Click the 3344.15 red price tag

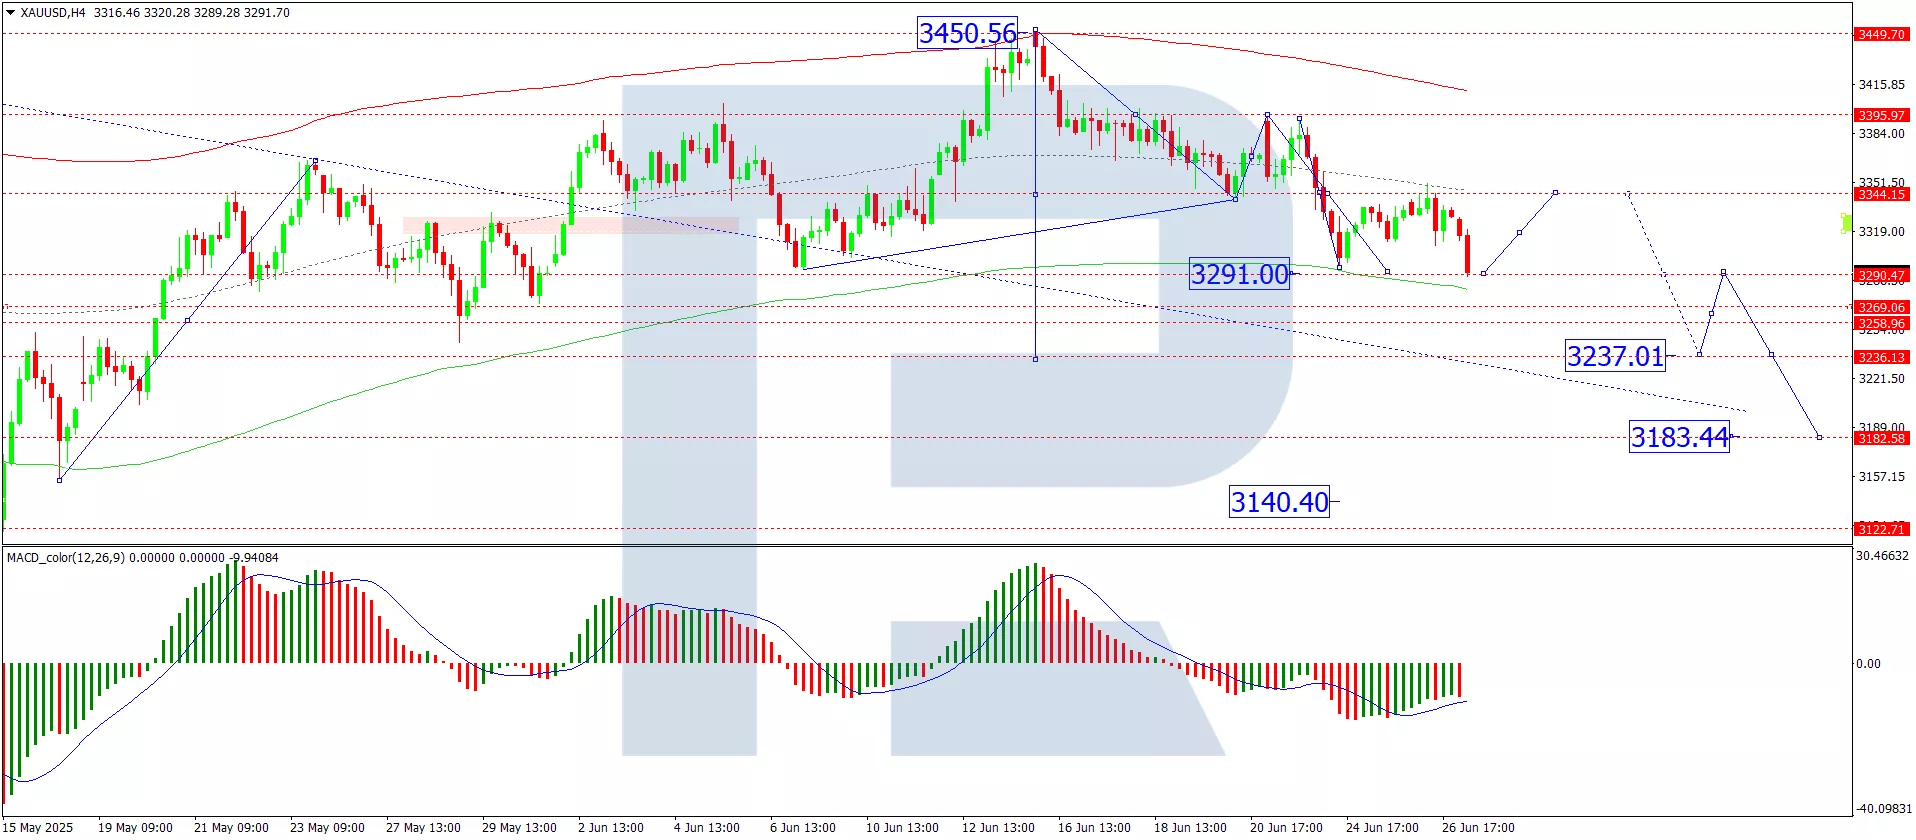[x=1881, y=195]
